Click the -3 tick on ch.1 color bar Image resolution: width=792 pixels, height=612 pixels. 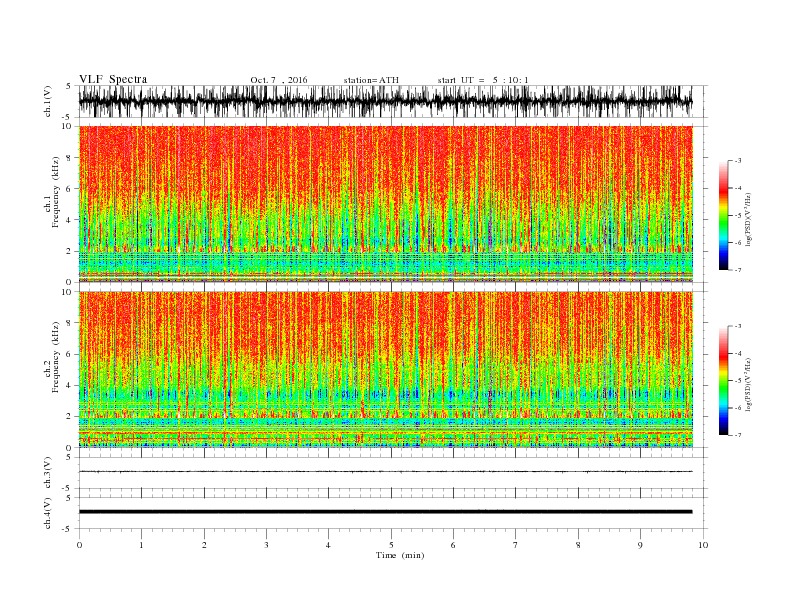pyautogui.click(x=737, y=161)
